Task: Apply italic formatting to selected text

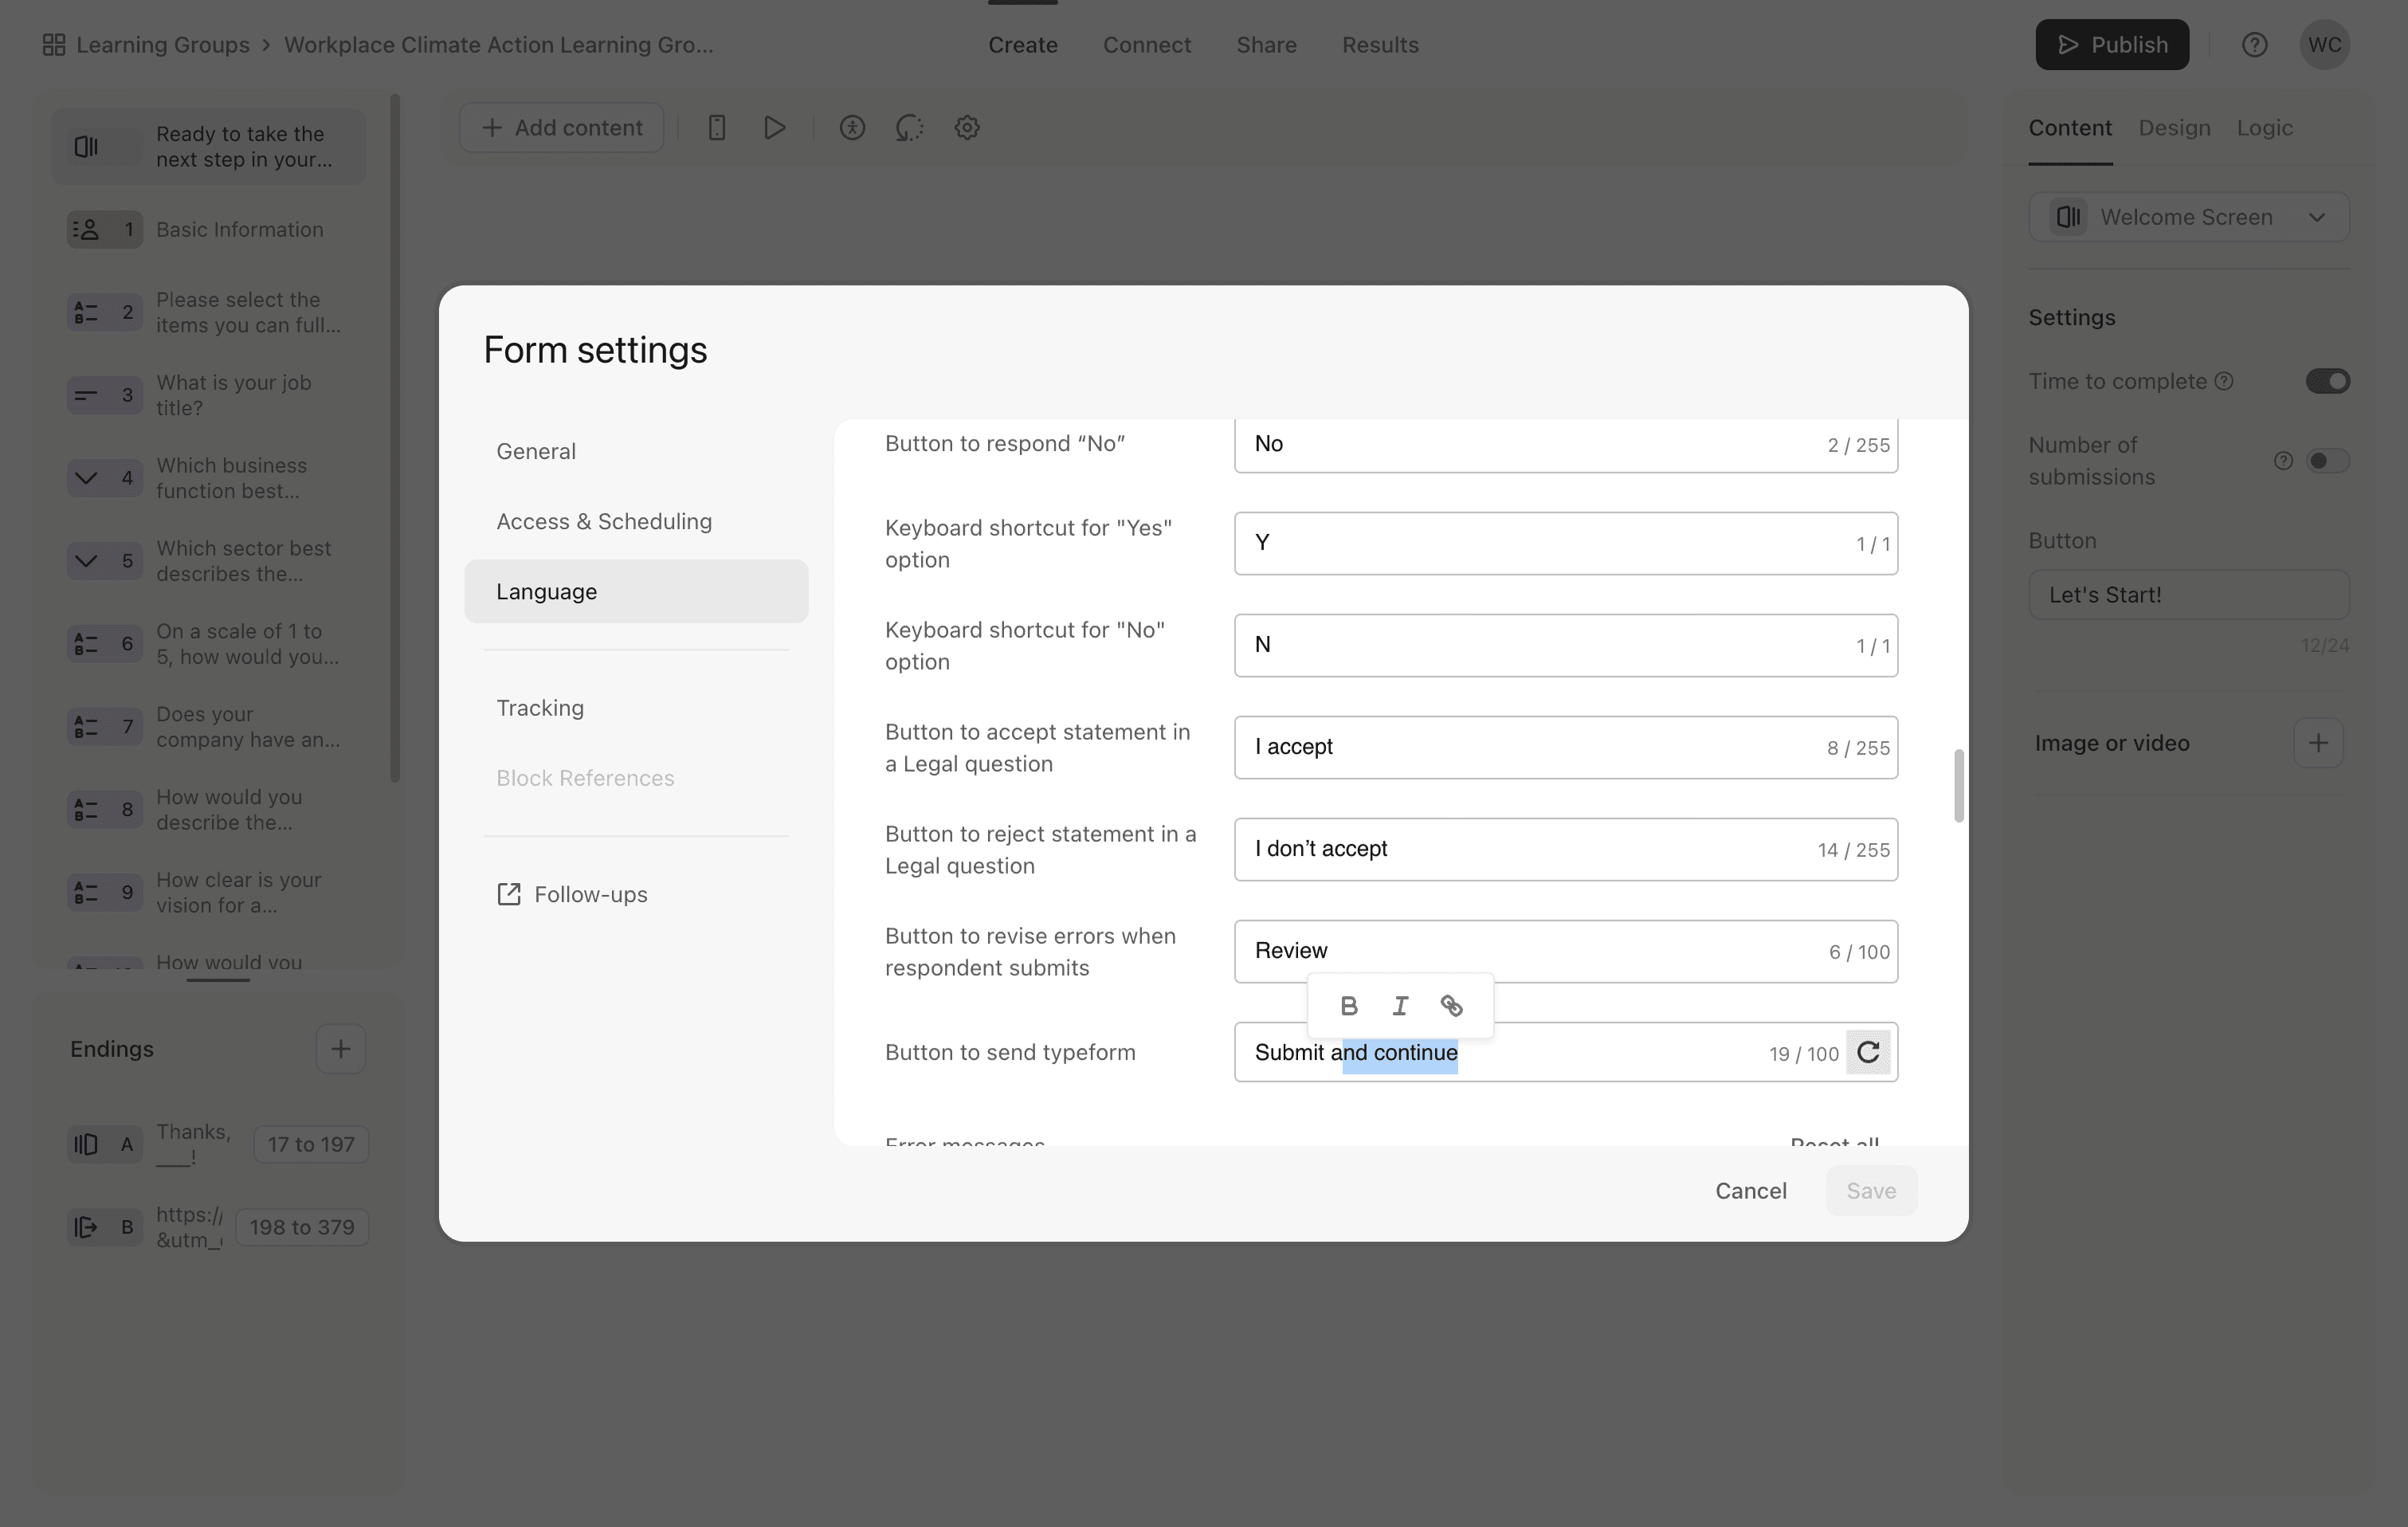Action: (x=1400, y=1006)
